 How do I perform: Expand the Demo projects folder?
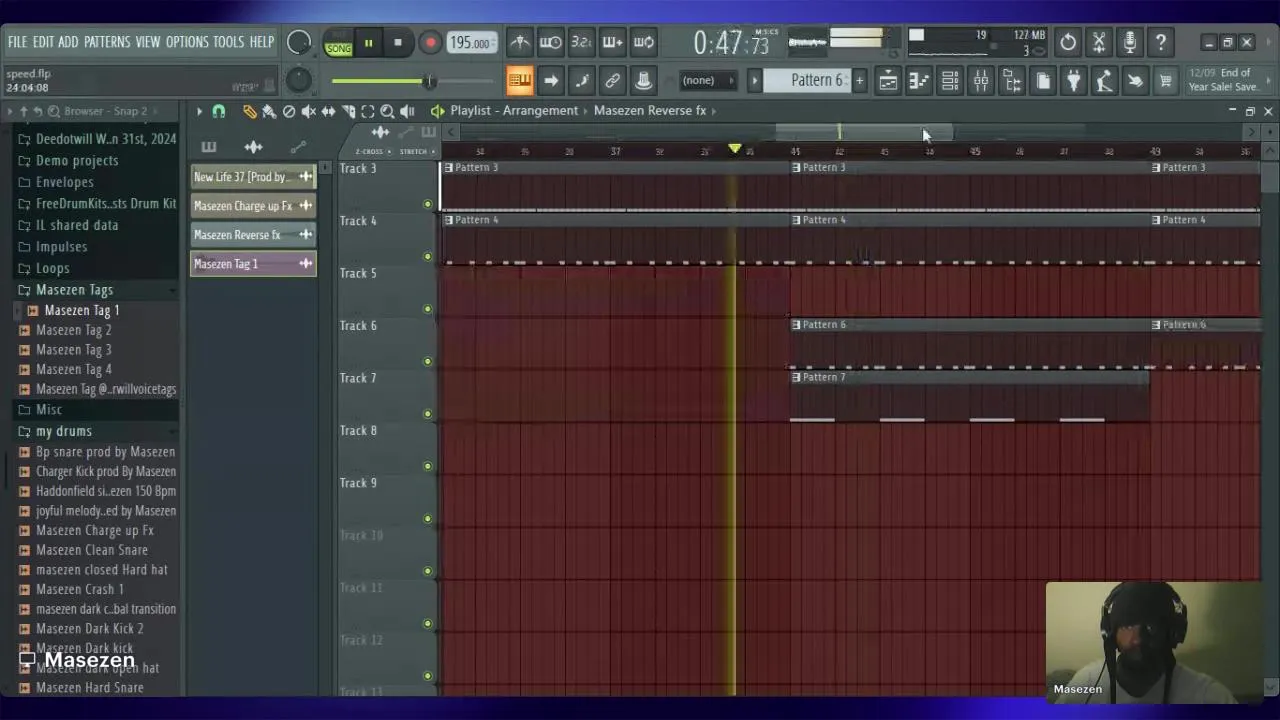click(x=76, y=161)
